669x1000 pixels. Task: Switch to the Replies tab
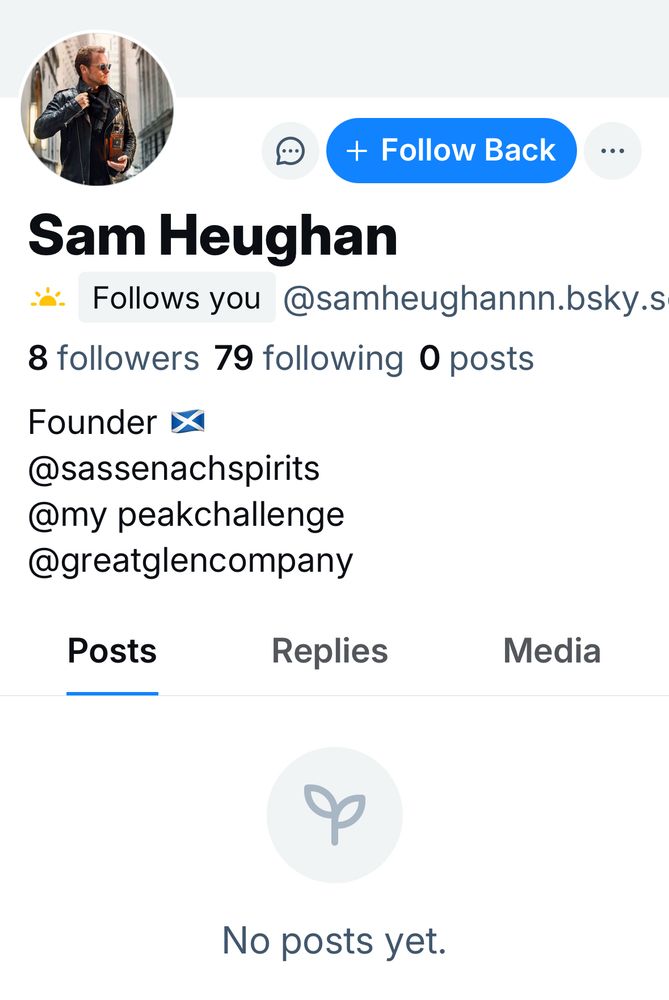[x=330, y=651]
